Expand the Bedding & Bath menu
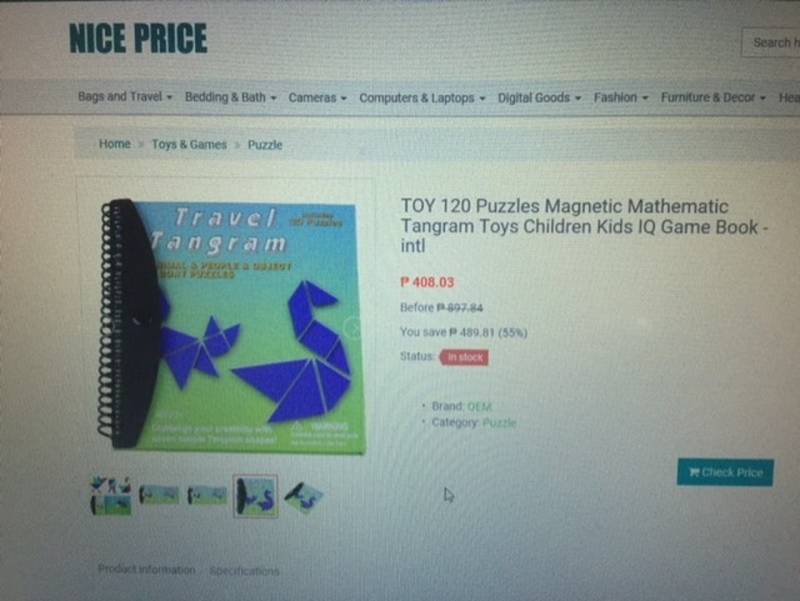The width and height of the screenshot is (800, 601). [x=231, y=97]
